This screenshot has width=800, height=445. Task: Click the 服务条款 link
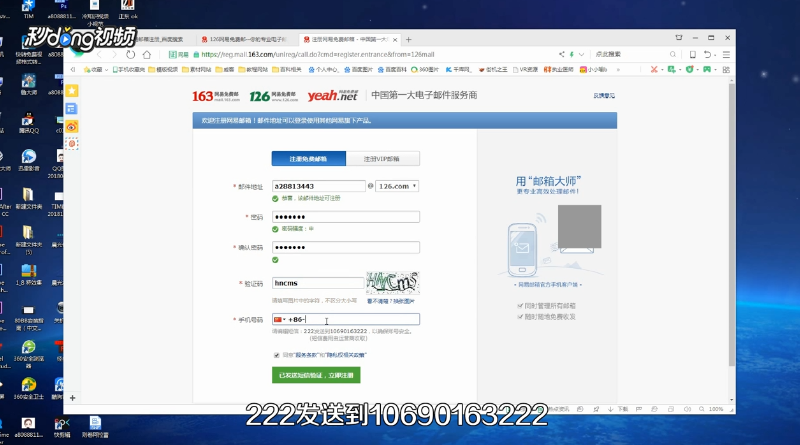point(306,355)
